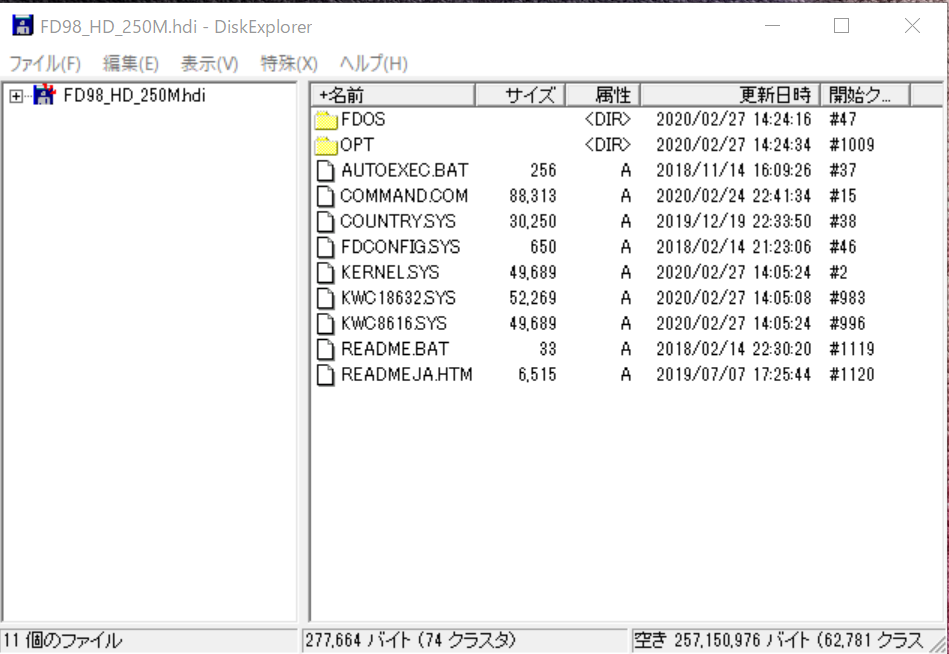
Task: Click the FDOS date 2020/02/27 14:24:16
Action: coord(734,119)
